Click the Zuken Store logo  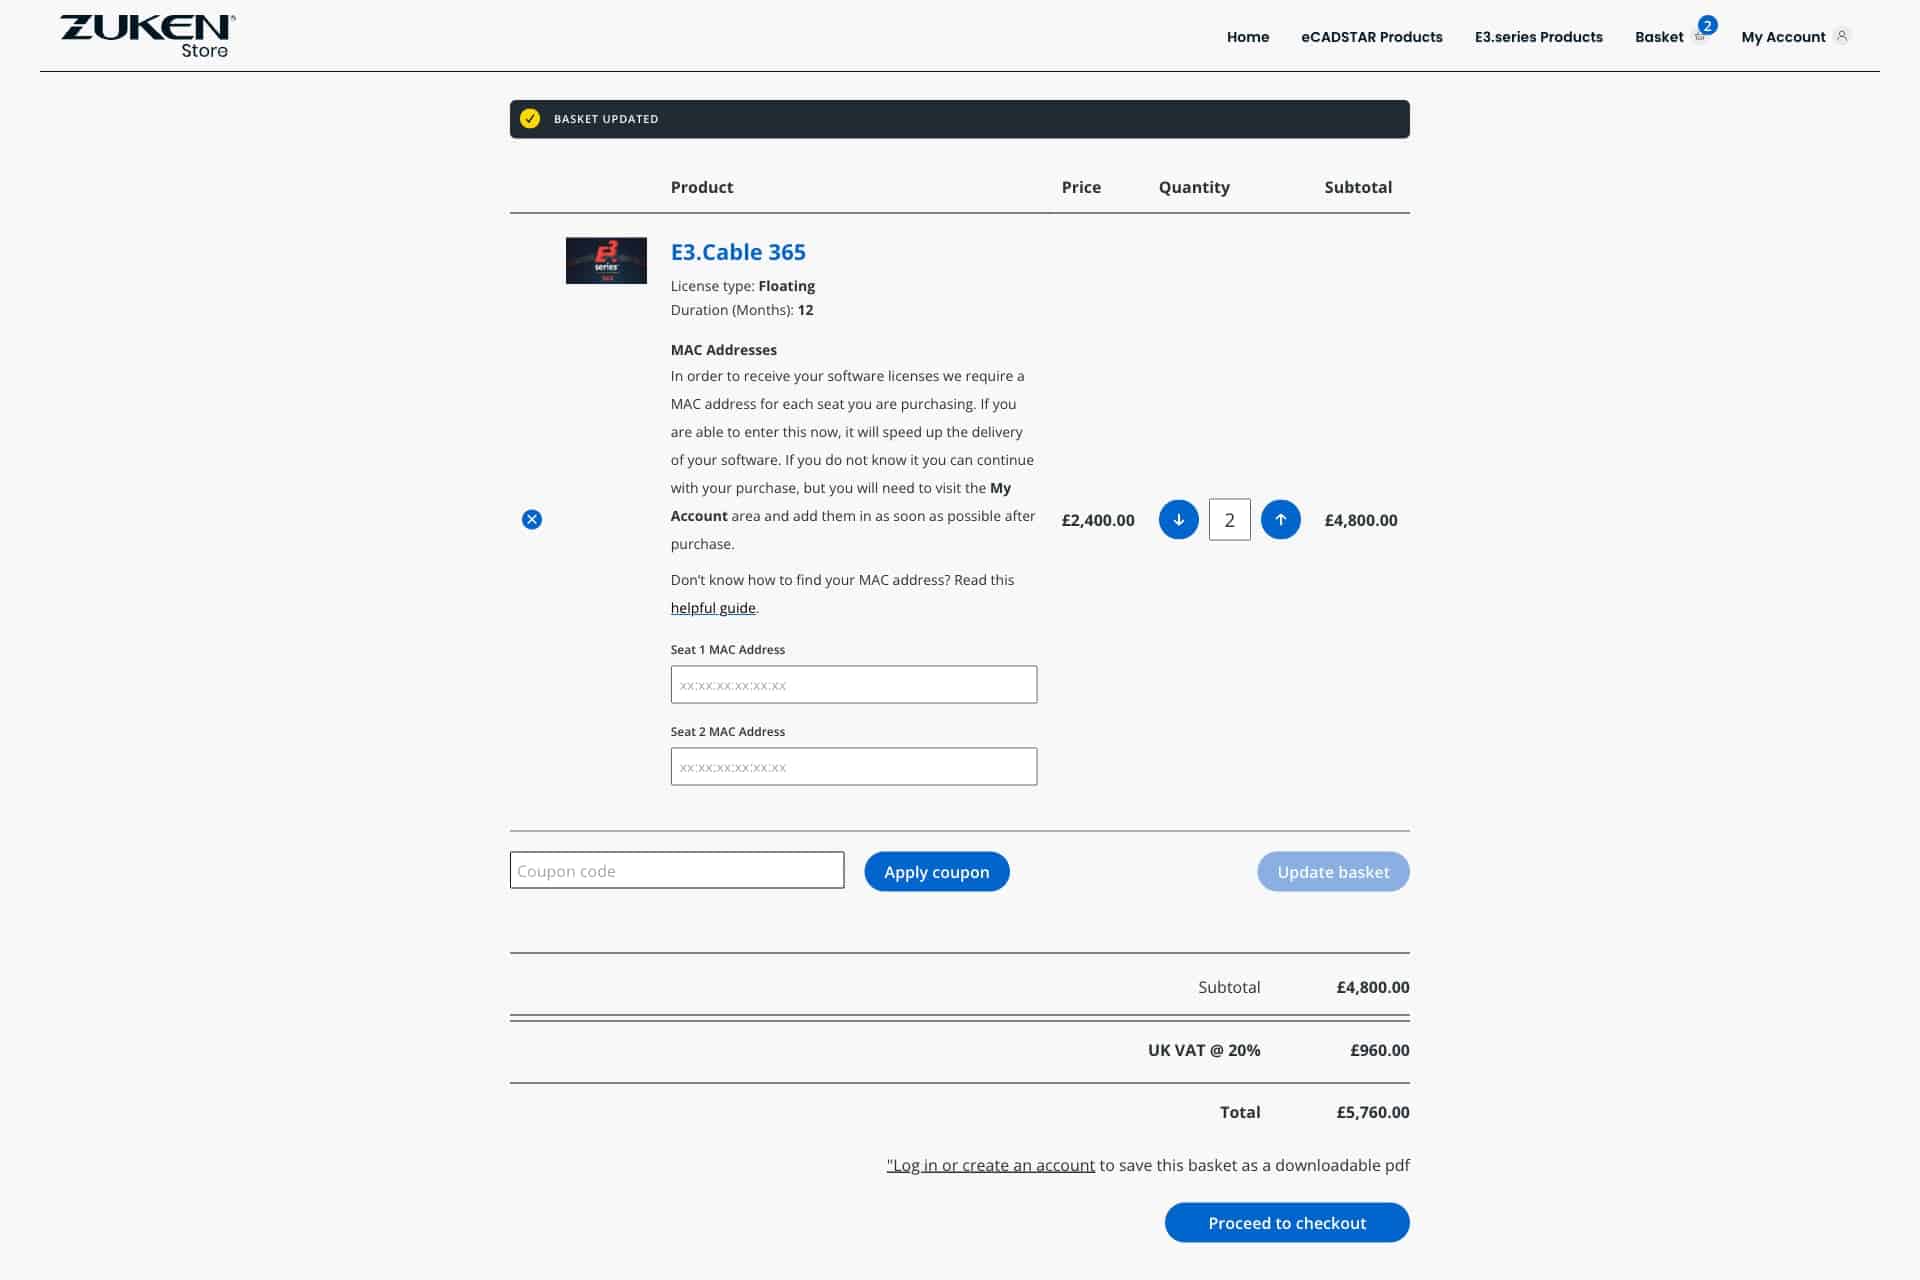148,35
